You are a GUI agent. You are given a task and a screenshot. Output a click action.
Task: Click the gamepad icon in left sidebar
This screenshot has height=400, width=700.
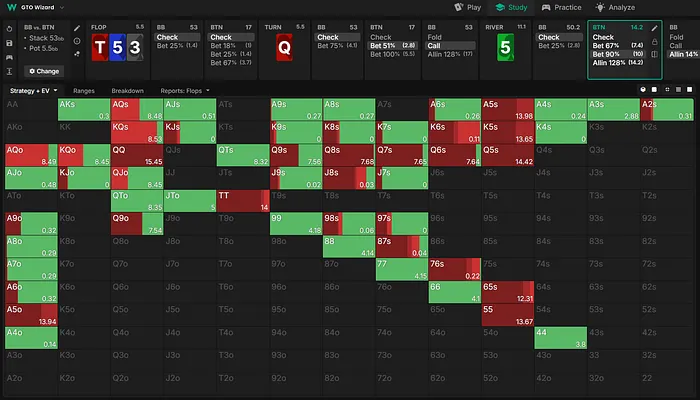[9, 57]
